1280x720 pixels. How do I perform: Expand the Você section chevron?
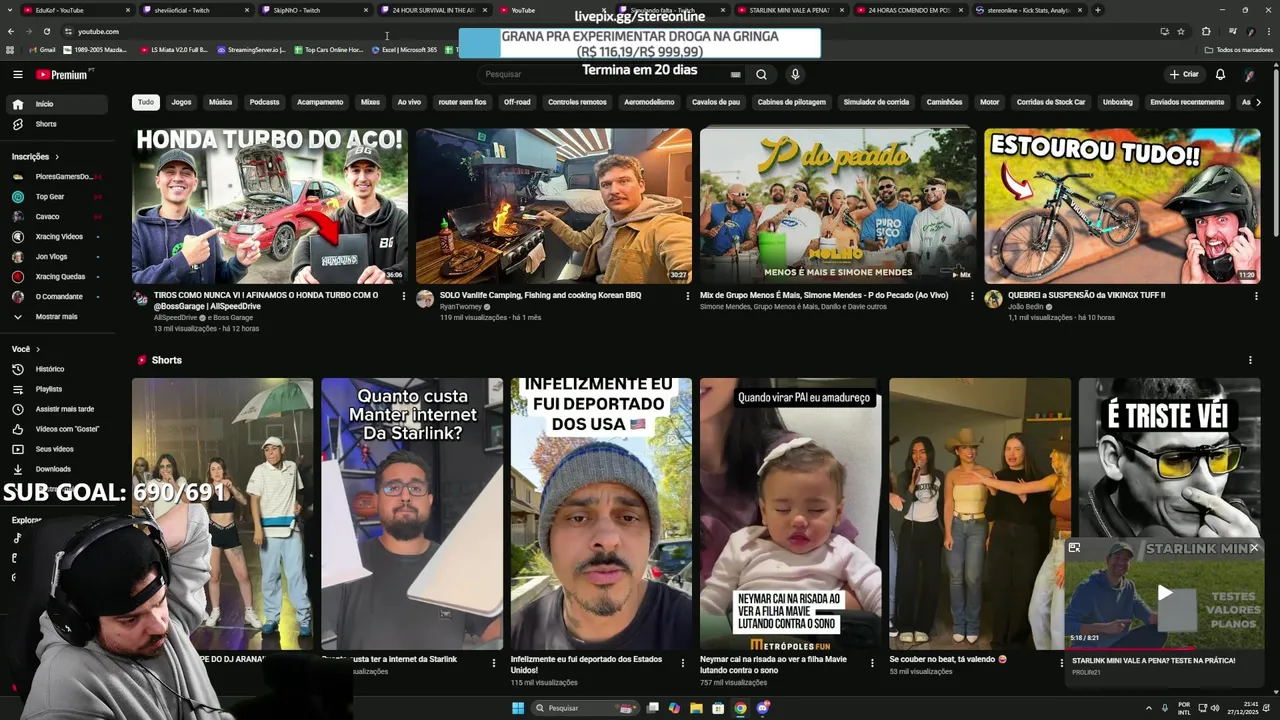pyautogui.click(x=38, y=349)
